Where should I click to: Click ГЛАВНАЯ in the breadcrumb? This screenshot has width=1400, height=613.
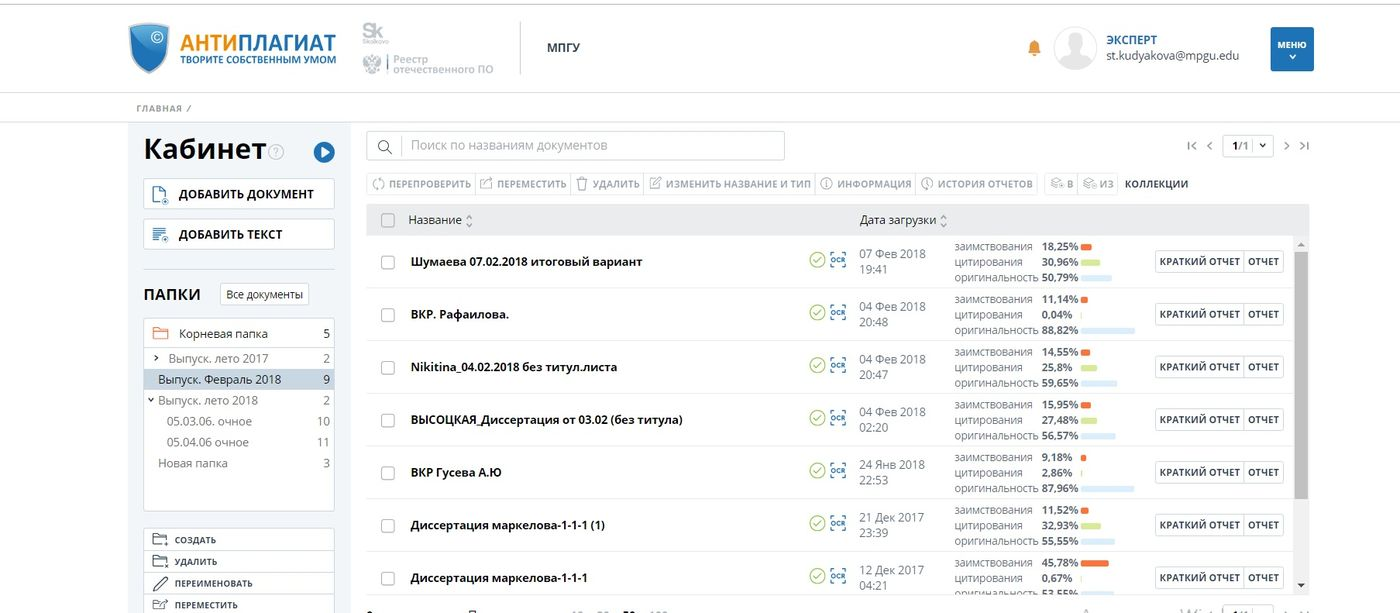click(159, 108)
